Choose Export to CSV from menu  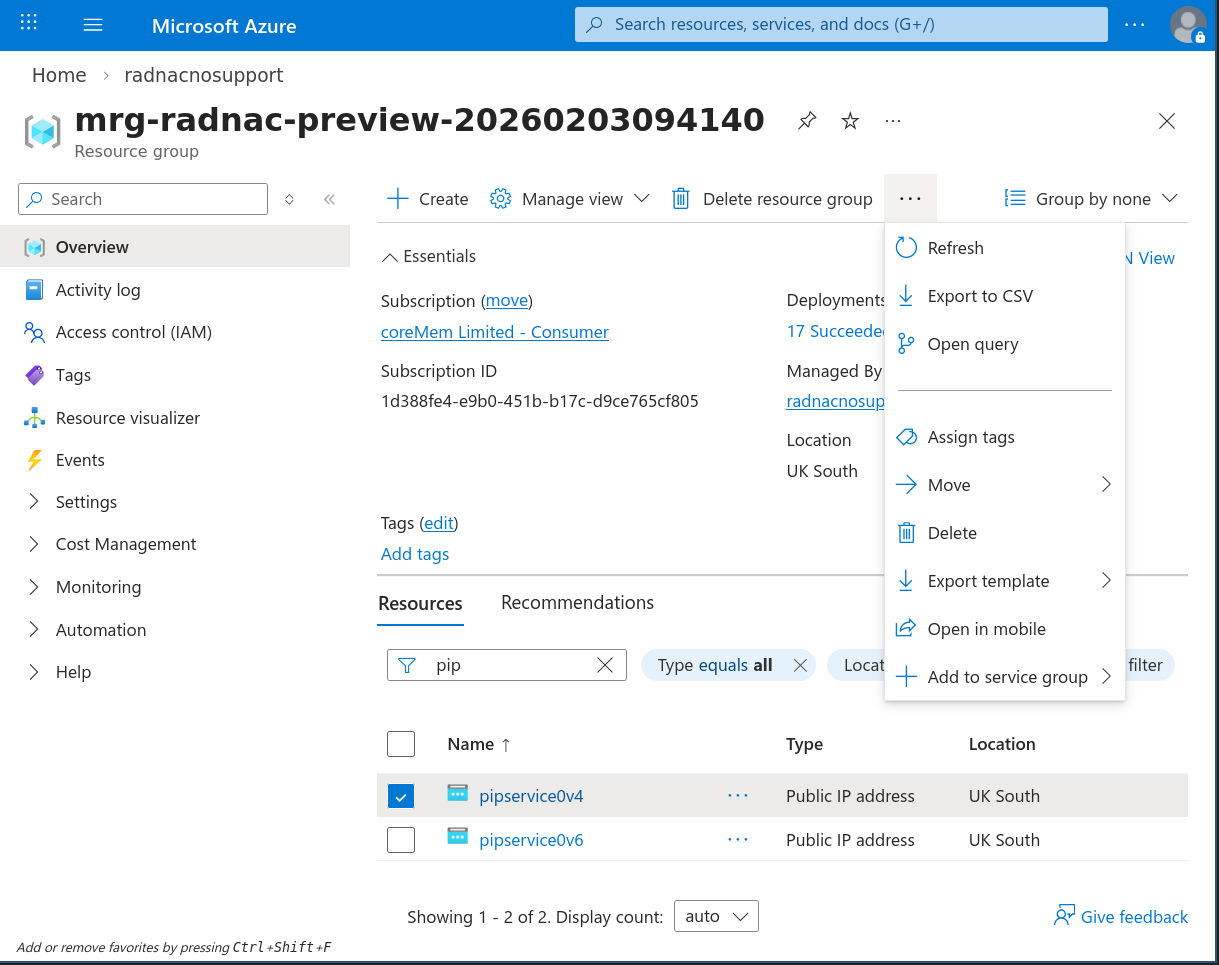click(x=980, y=296)
